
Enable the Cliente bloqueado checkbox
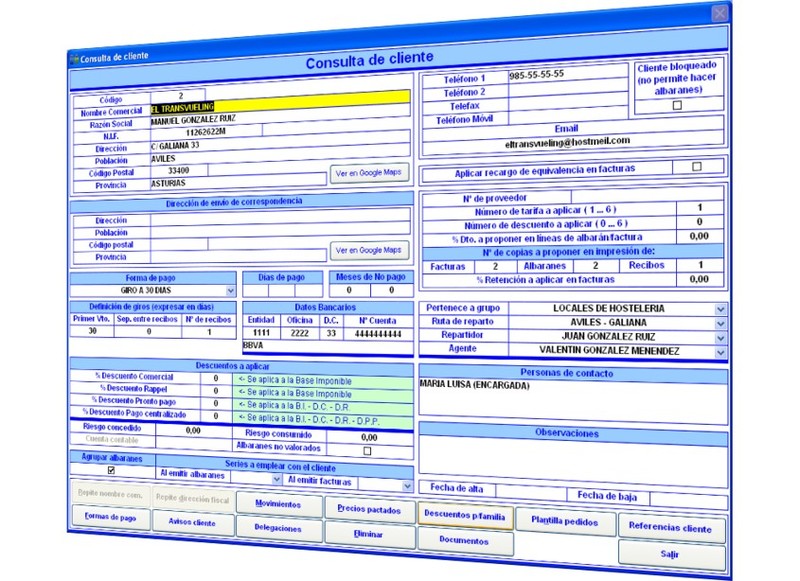coord(677,105)
